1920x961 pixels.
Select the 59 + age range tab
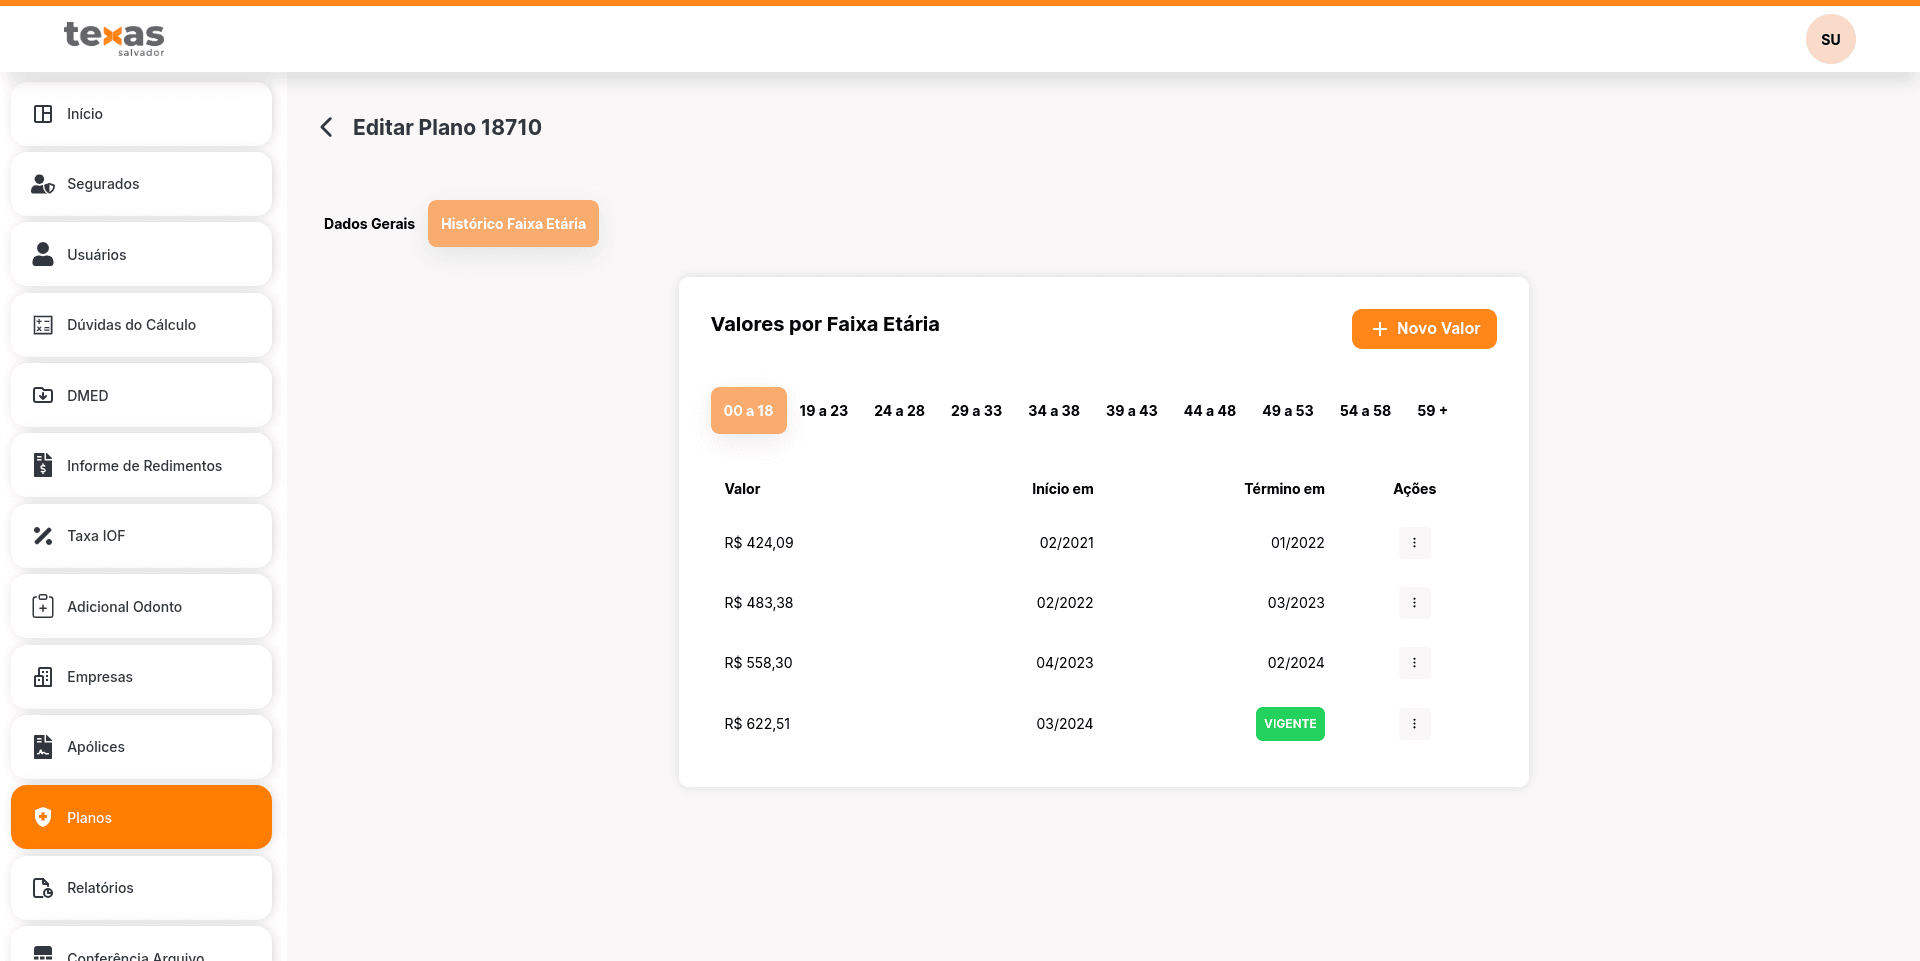point(1432,411)
